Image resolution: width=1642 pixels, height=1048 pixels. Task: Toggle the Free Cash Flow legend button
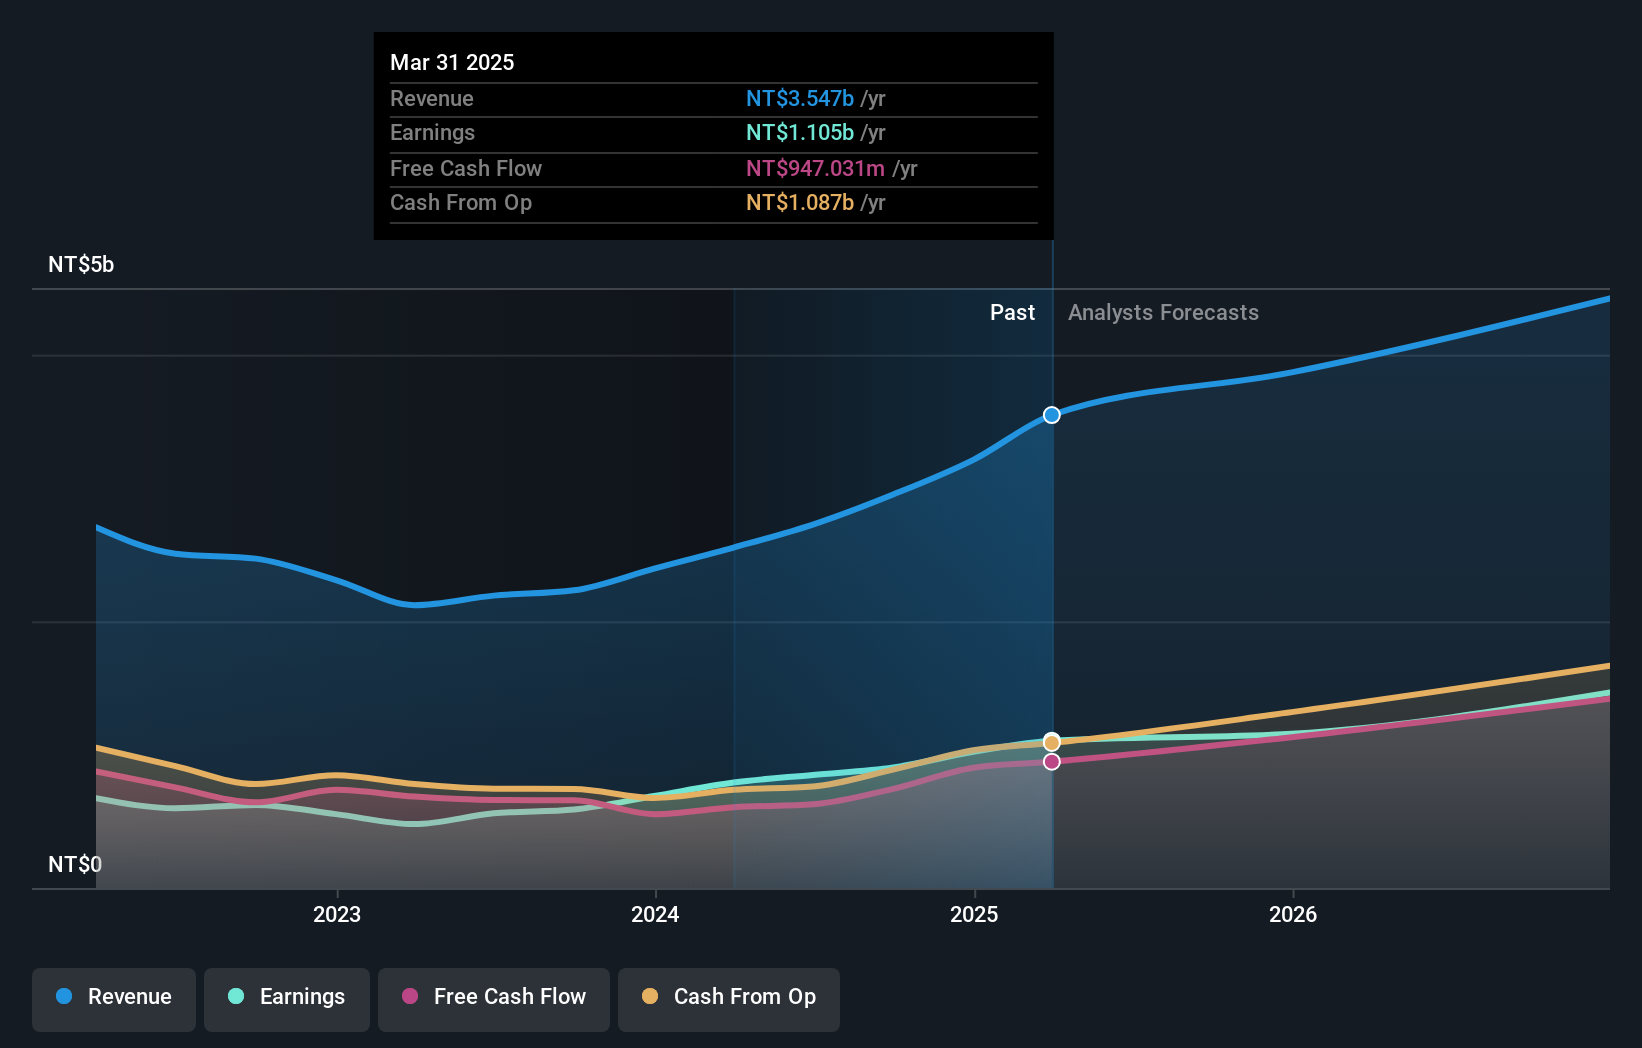[x=494, y=999]
